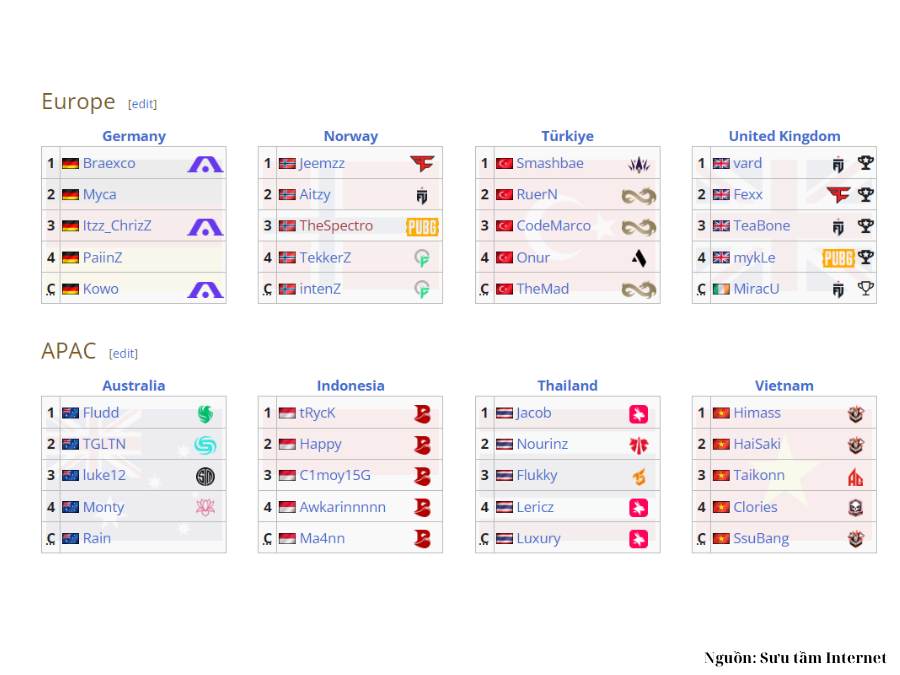
Task: Click the team logo beside Braexco
Action: click(x=205, y=164)
